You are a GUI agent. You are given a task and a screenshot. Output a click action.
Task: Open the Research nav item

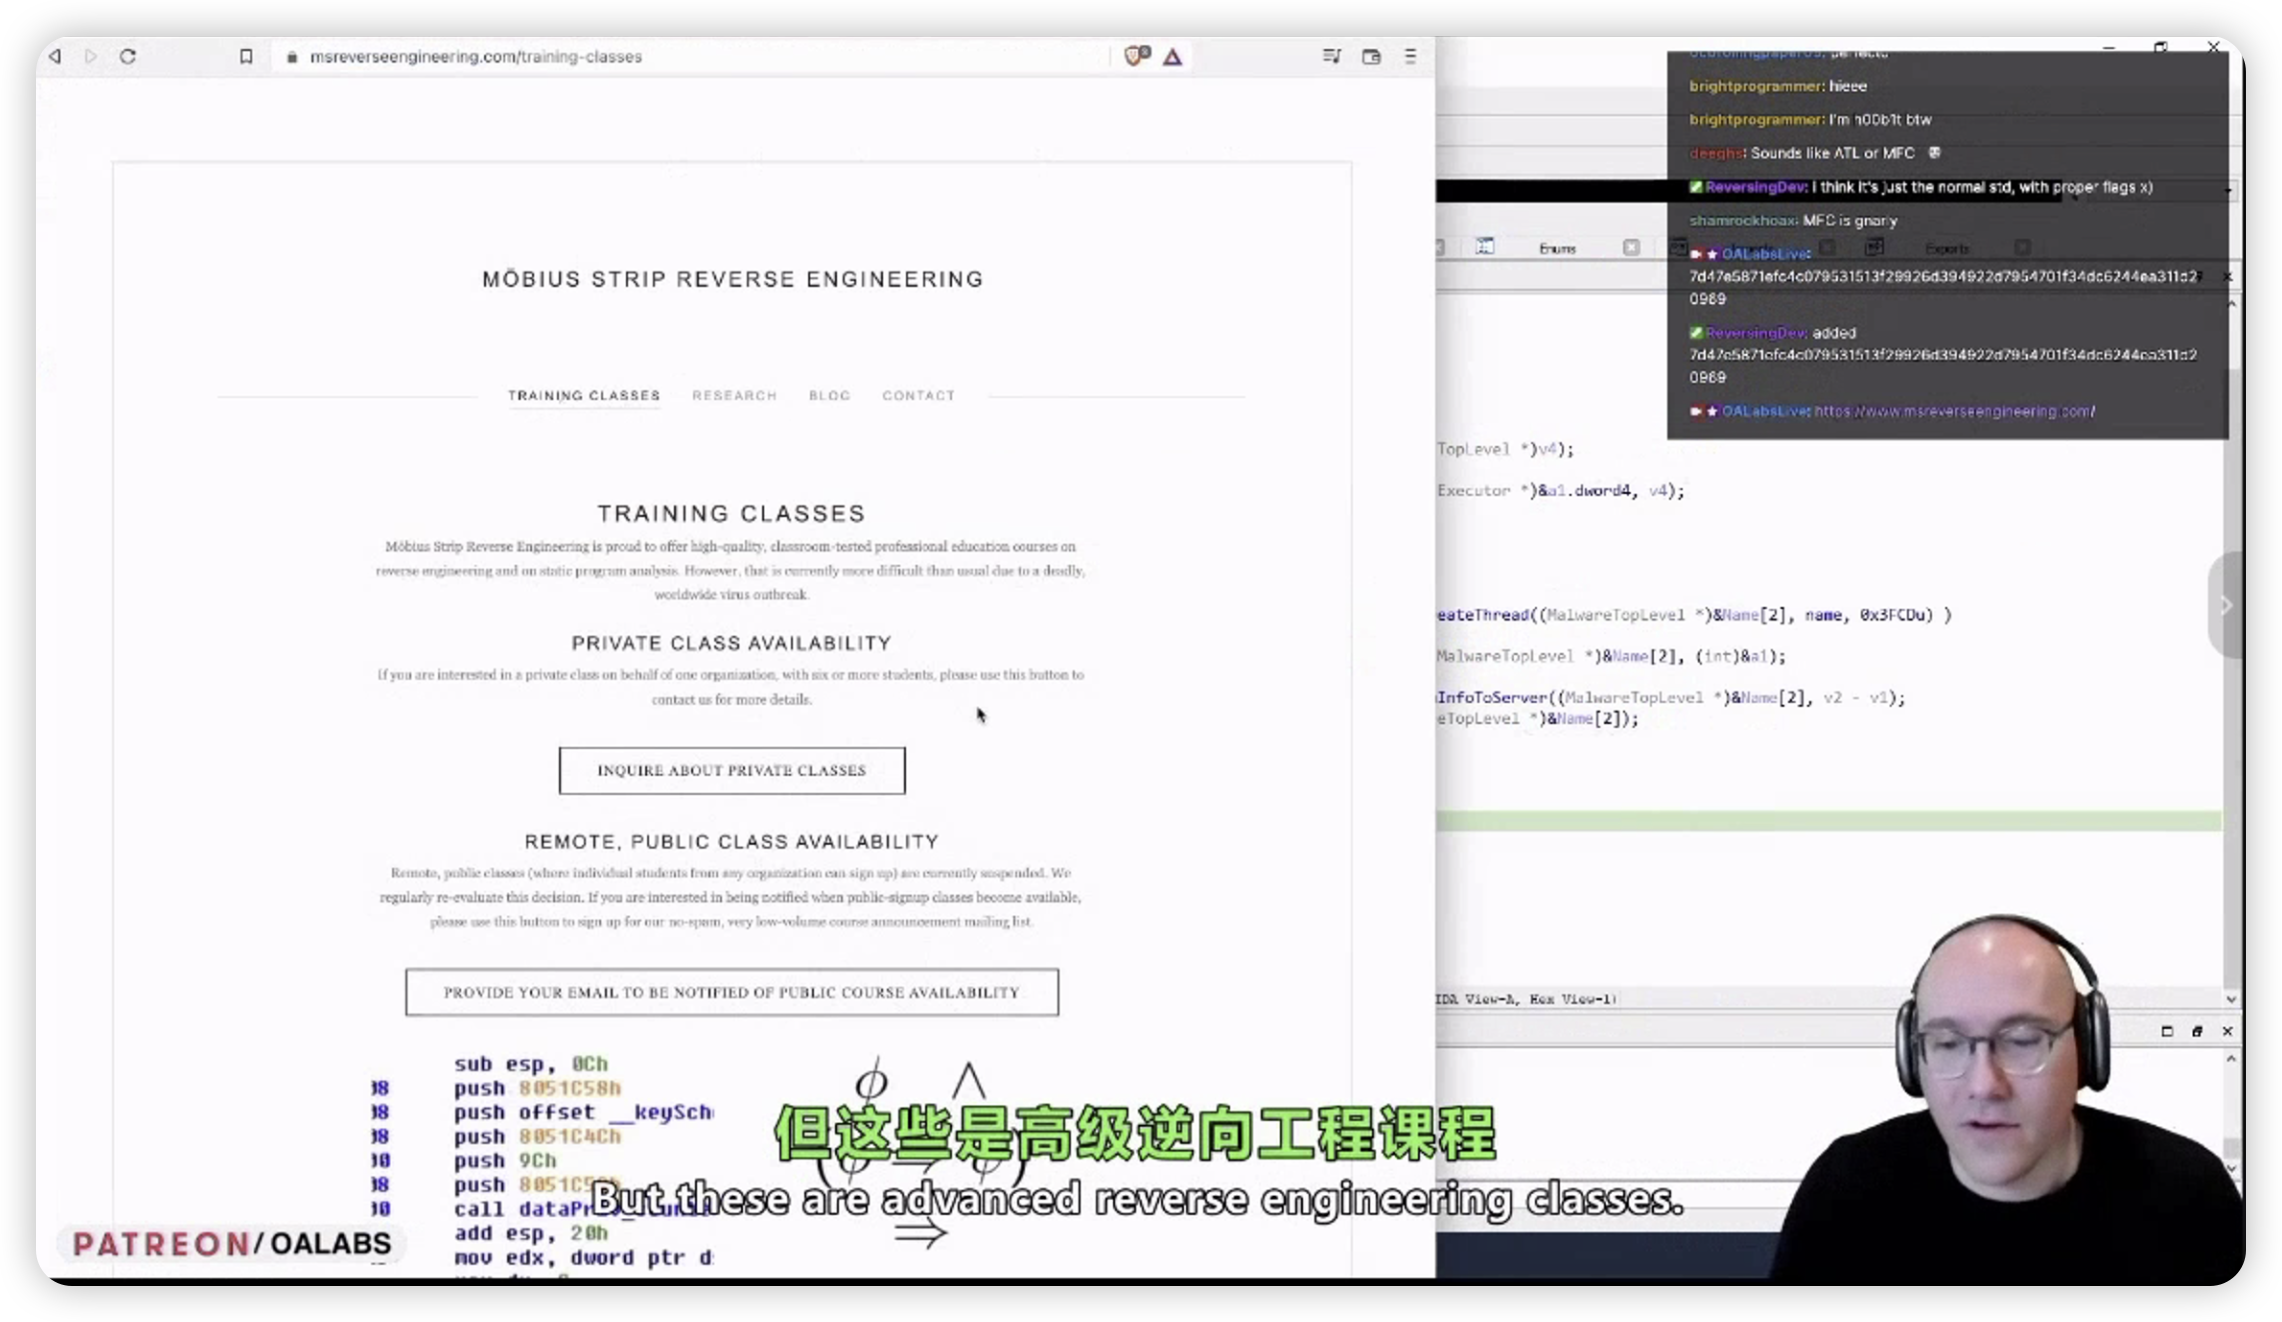(x=734, y=395)
